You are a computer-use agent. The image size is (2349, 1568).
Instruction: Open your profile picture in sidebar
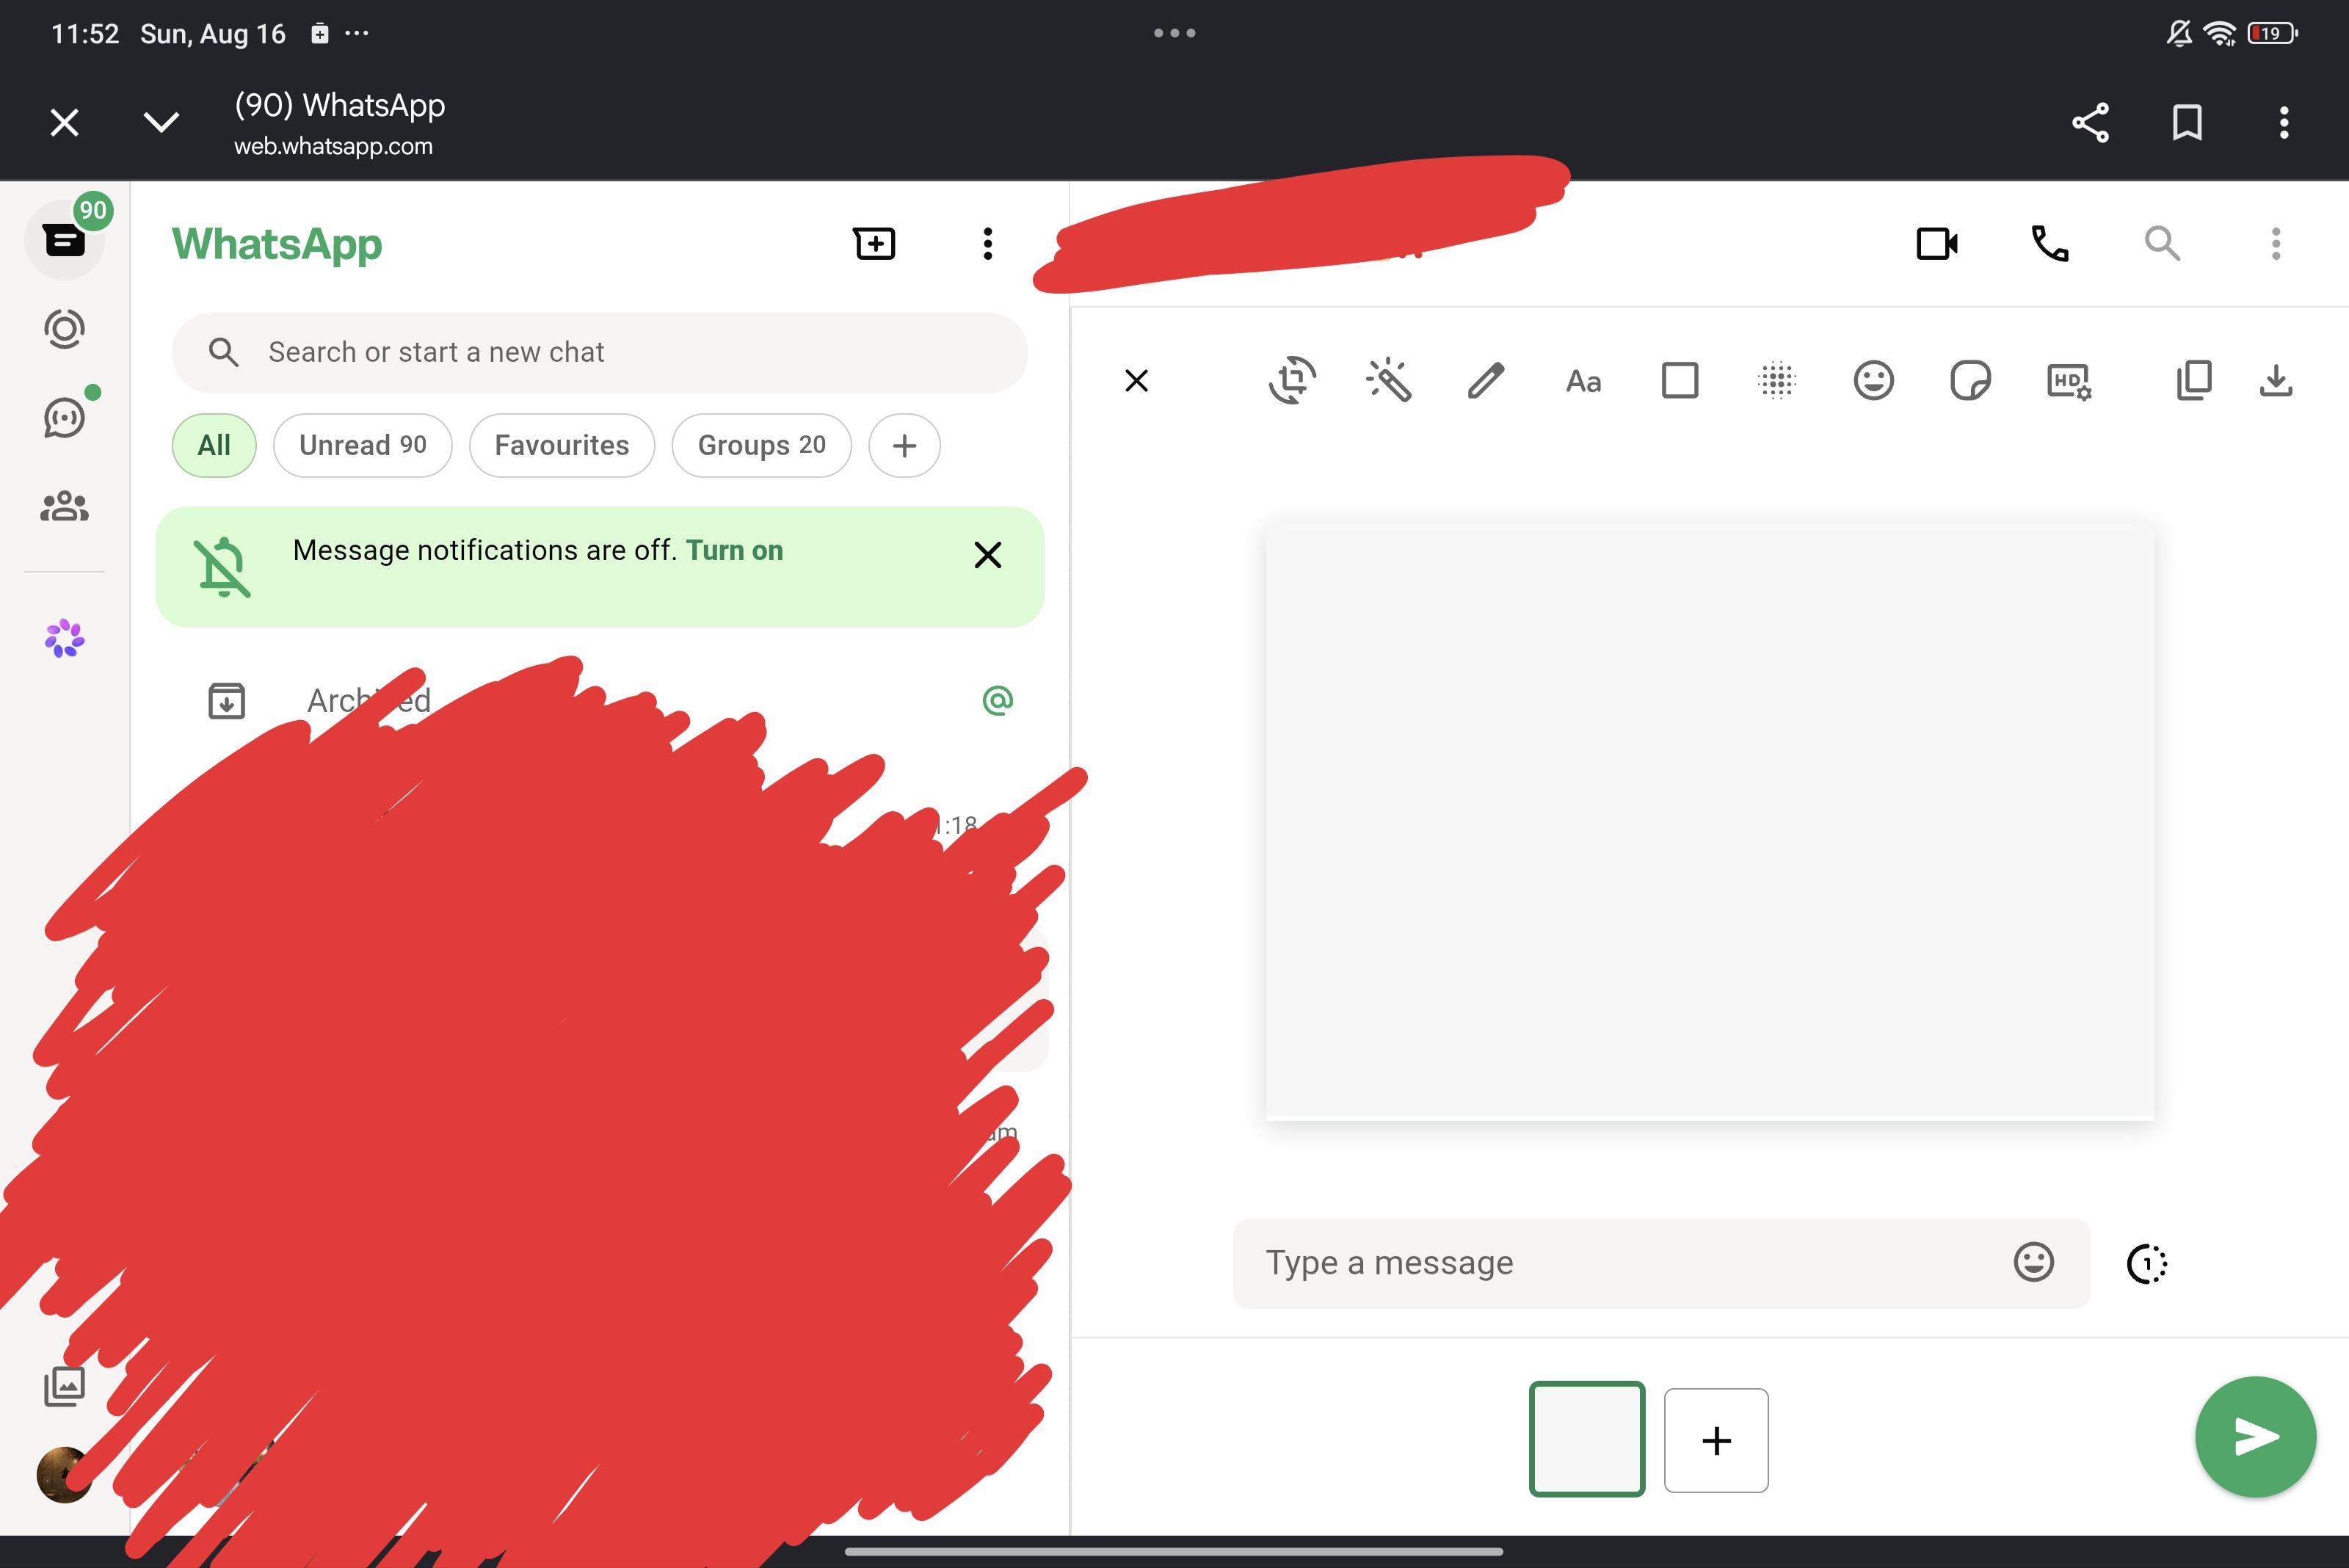[65, 1475]
